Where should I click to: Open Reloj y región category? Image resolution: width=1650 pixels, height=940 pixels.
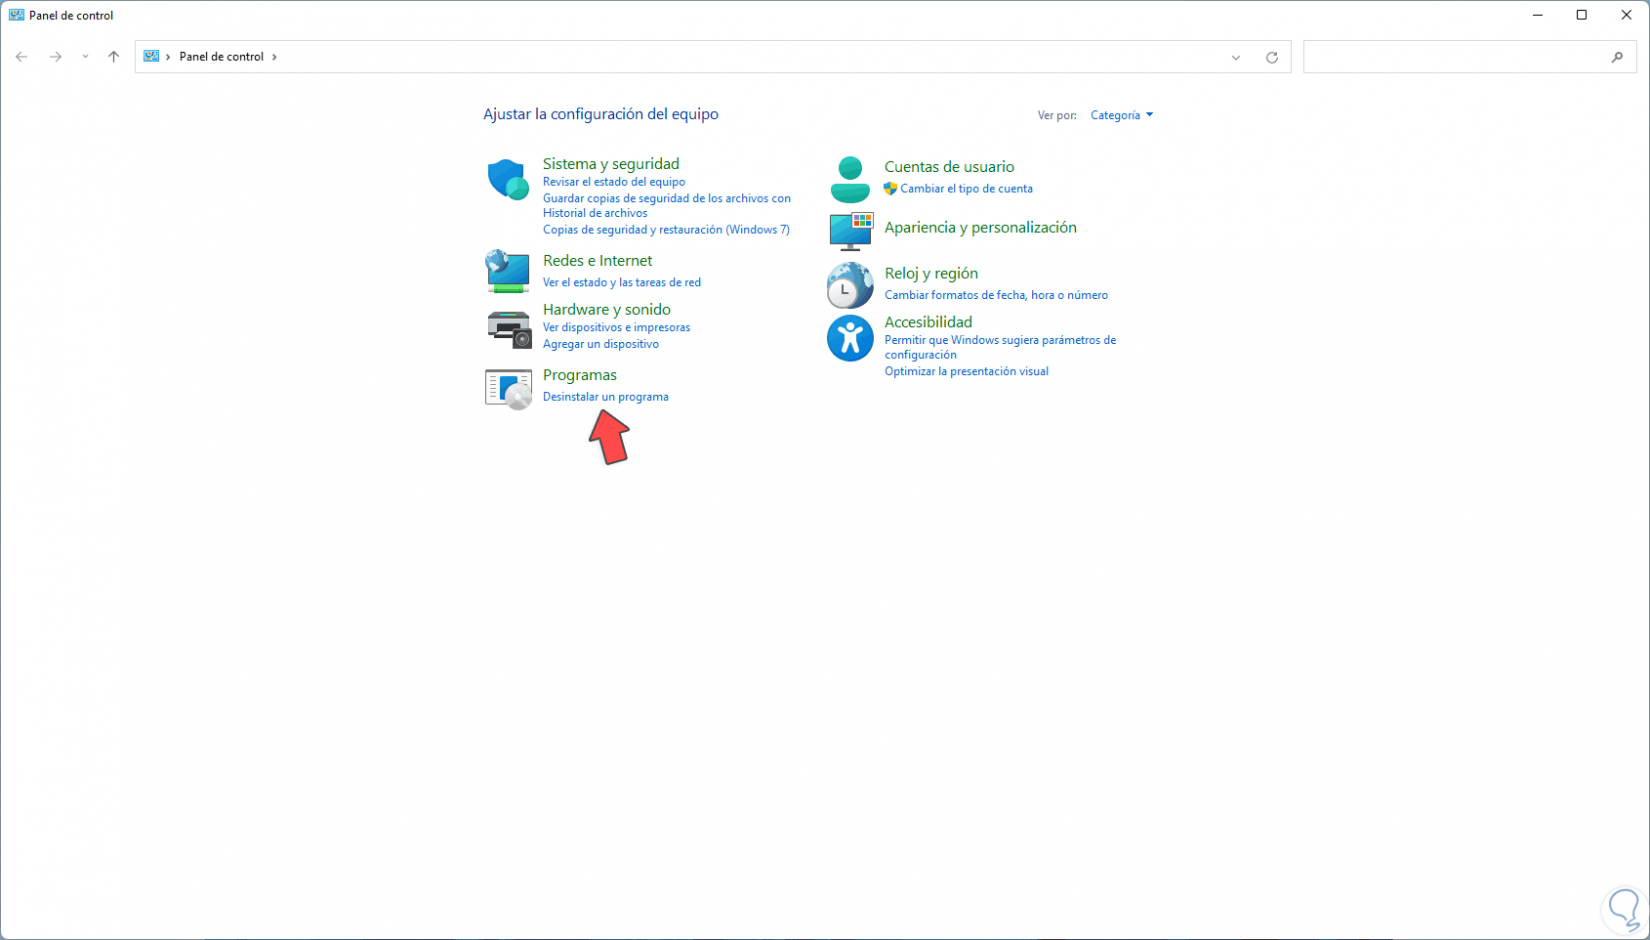931,274
